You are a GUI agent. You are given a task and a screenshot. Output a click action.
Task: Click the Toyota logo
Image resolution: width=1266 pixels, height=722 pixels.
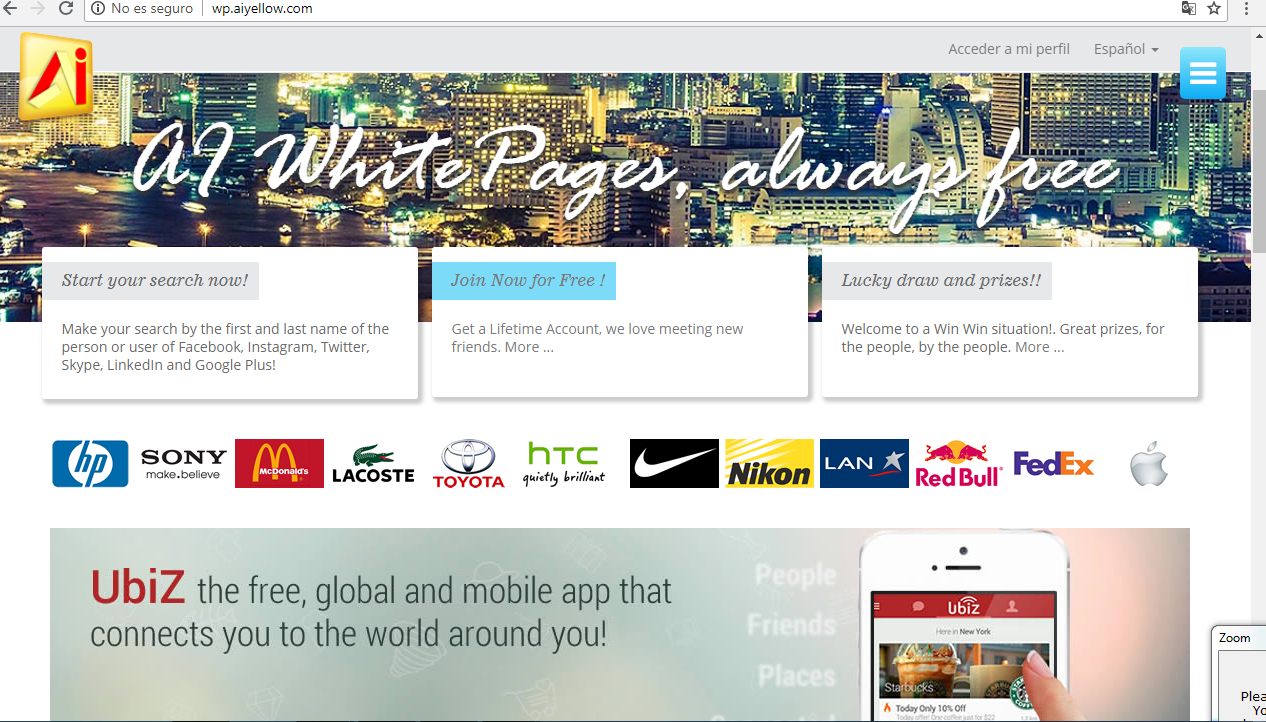pos(469,465)
